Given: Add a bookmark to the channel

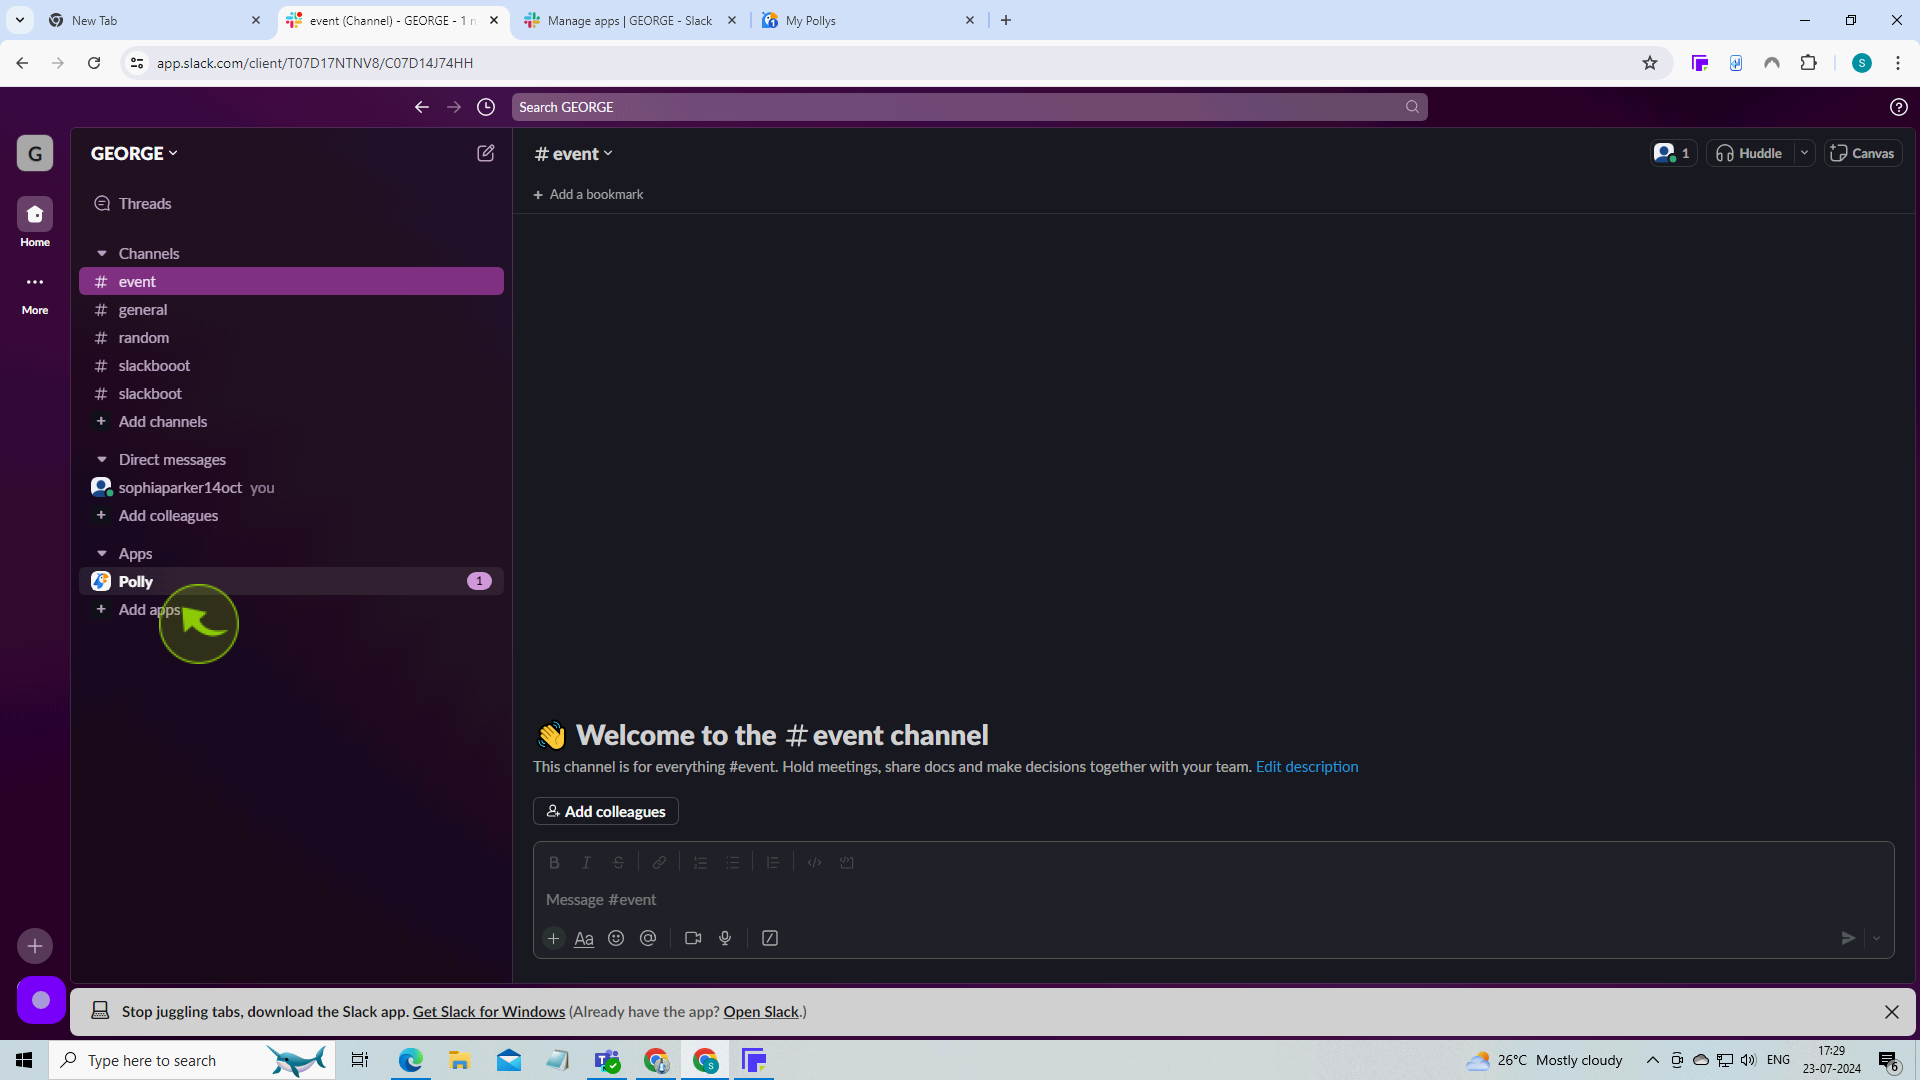Looking at the screenshot, I should point(588,195).
